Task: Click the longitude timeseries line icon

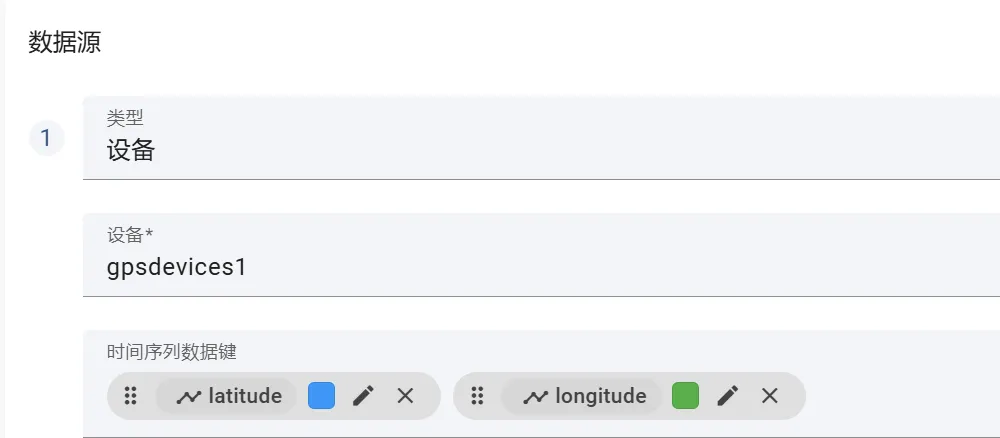Action: point(535,397)
